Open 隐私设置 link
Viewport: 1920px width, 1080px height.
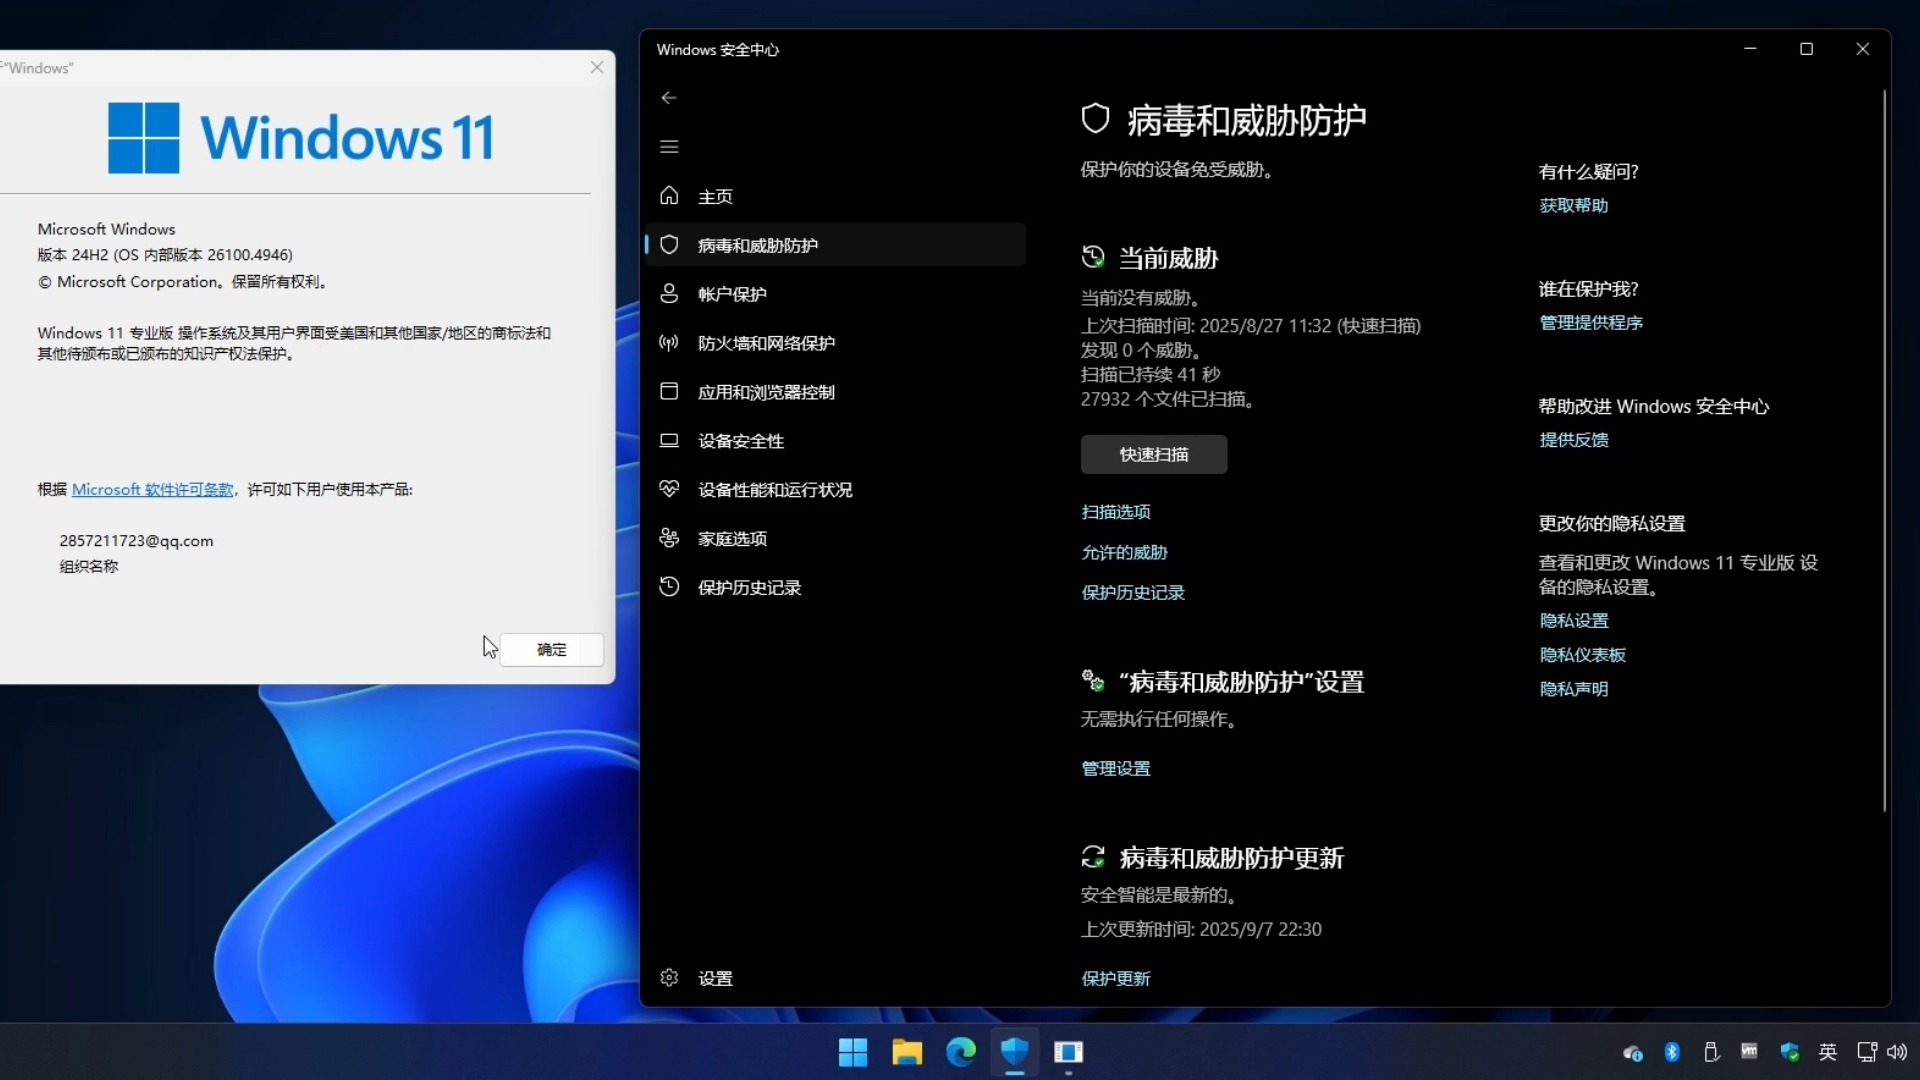(x=1574, y=621)
